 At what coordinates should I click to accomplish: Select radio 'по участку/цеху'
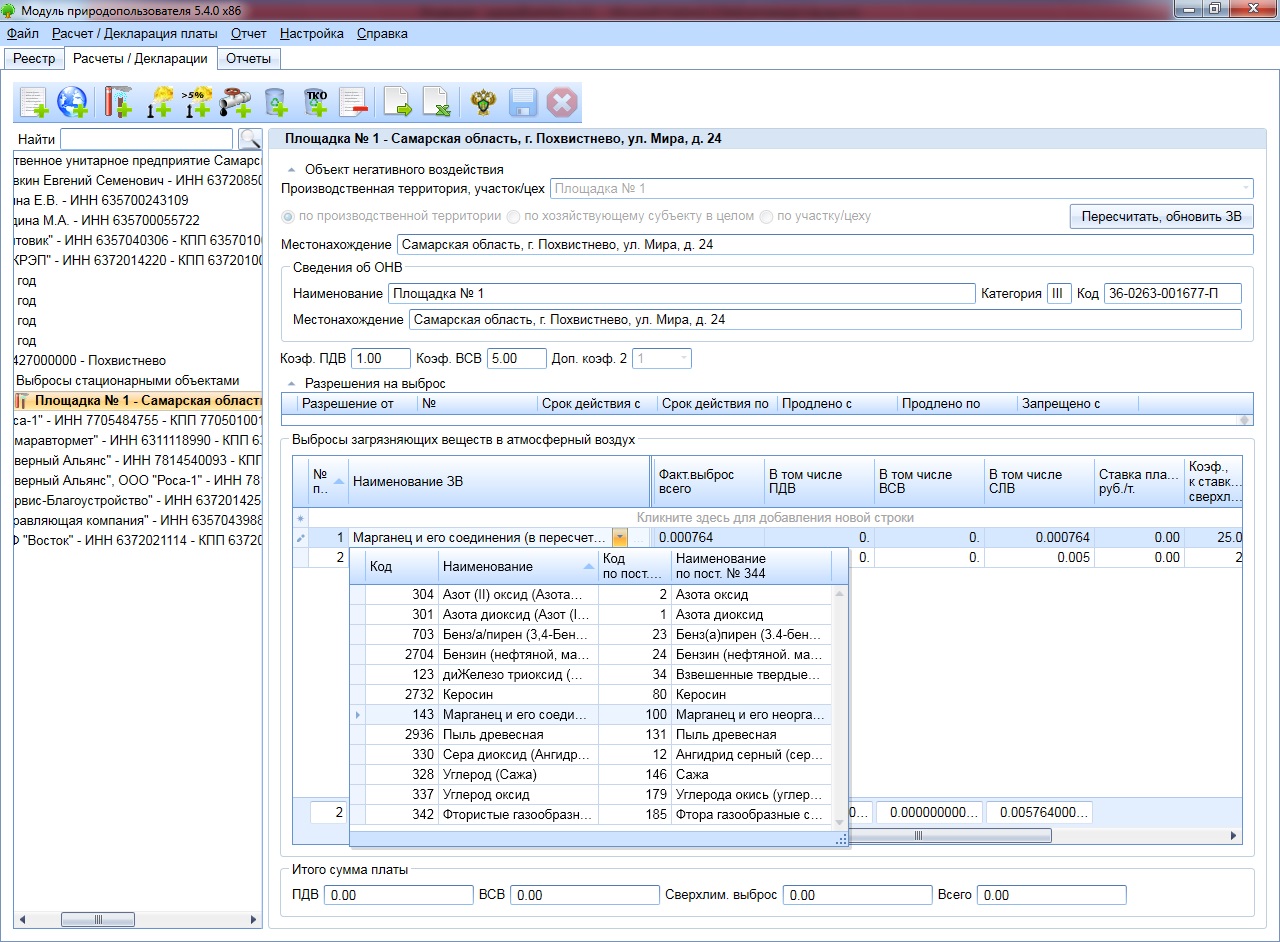[x=766, y=216]
